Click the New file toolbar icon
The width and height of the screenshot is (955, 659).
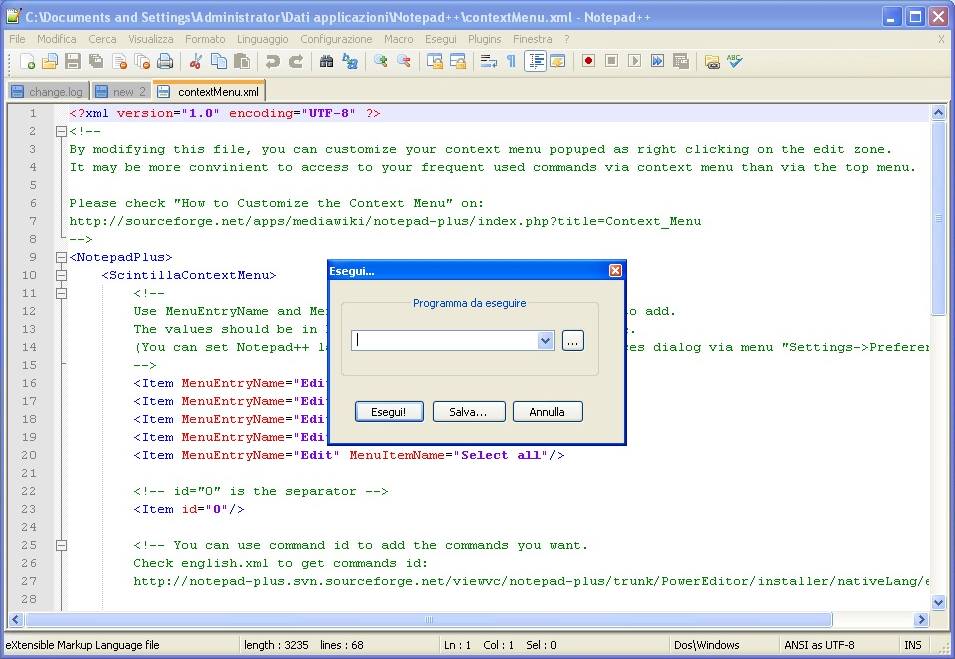28,62
